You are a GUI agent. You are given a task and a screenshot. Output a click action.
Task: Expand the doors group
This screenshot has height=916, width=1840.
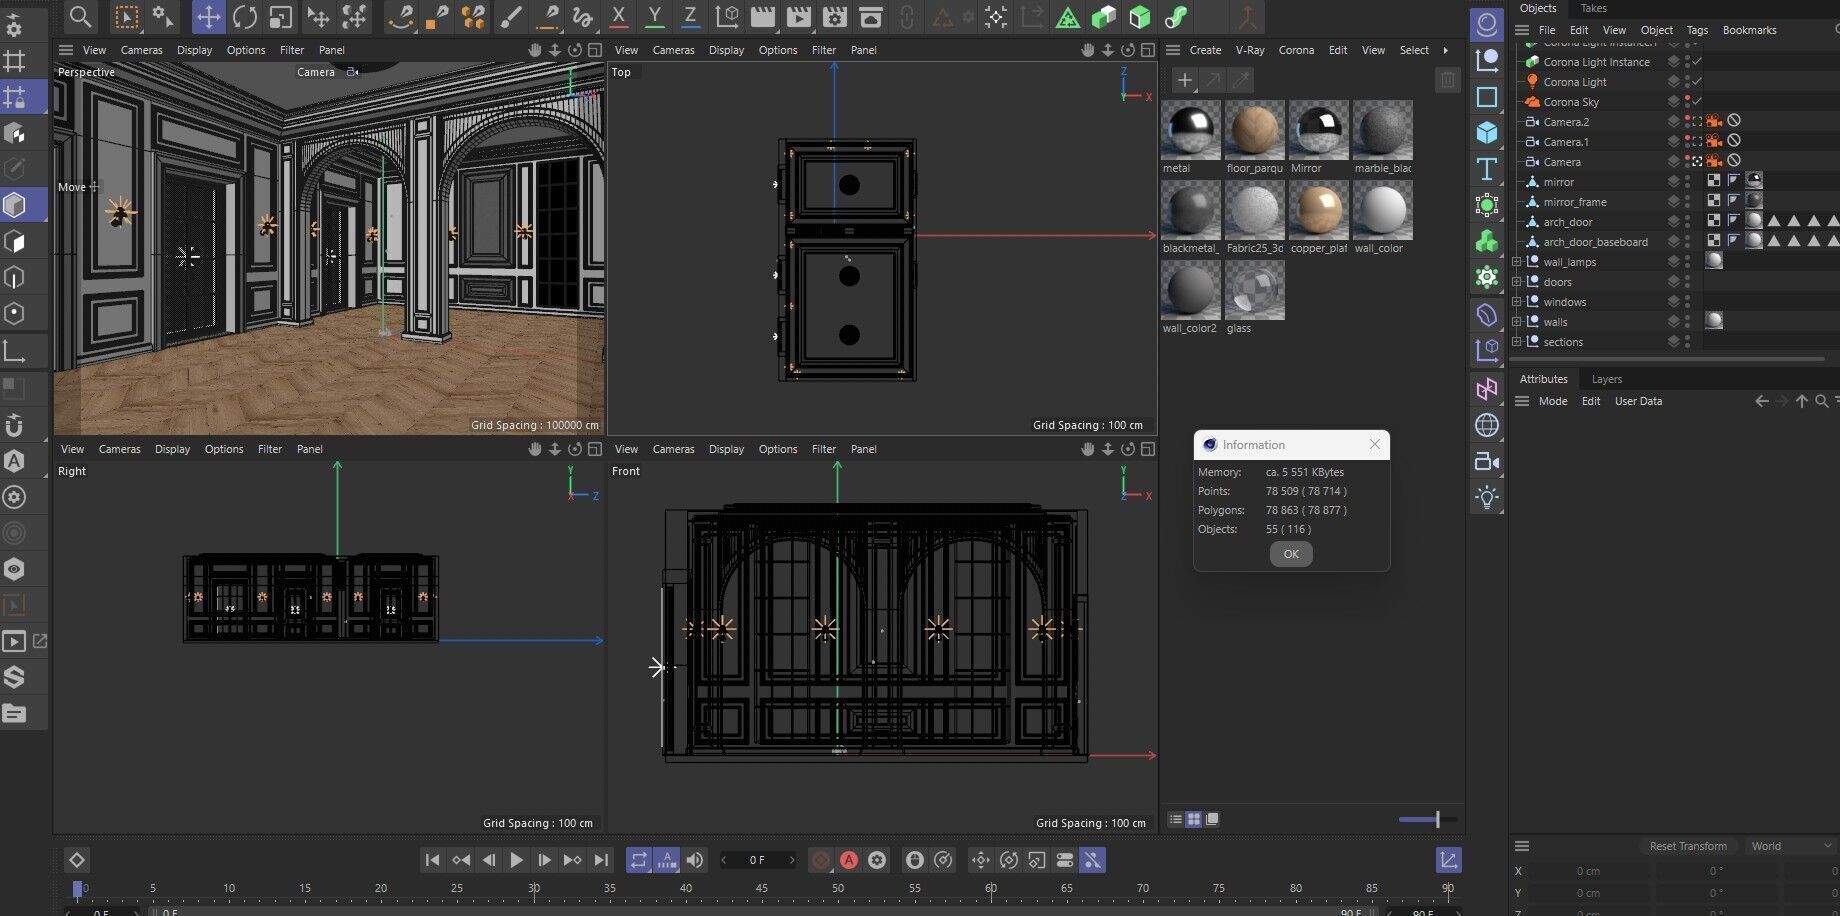coord(1517,282)
